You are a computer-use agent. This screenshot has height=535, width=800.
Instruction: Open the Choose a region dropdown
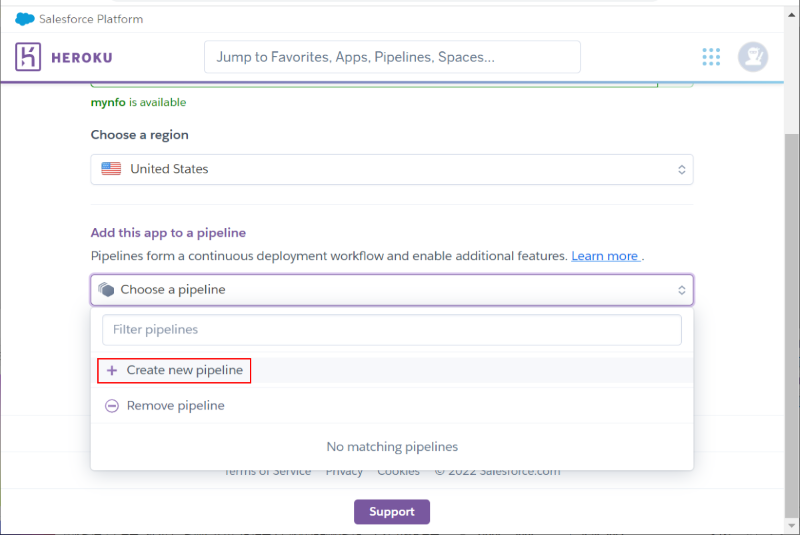pos(392,169)
